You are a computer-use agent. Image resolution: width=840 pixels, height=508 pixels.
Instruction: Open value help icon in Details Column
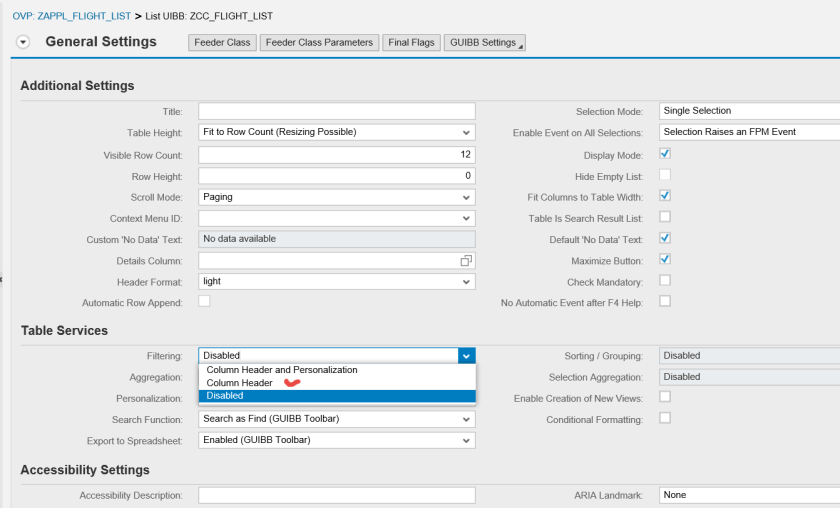[x=466, y=261]
